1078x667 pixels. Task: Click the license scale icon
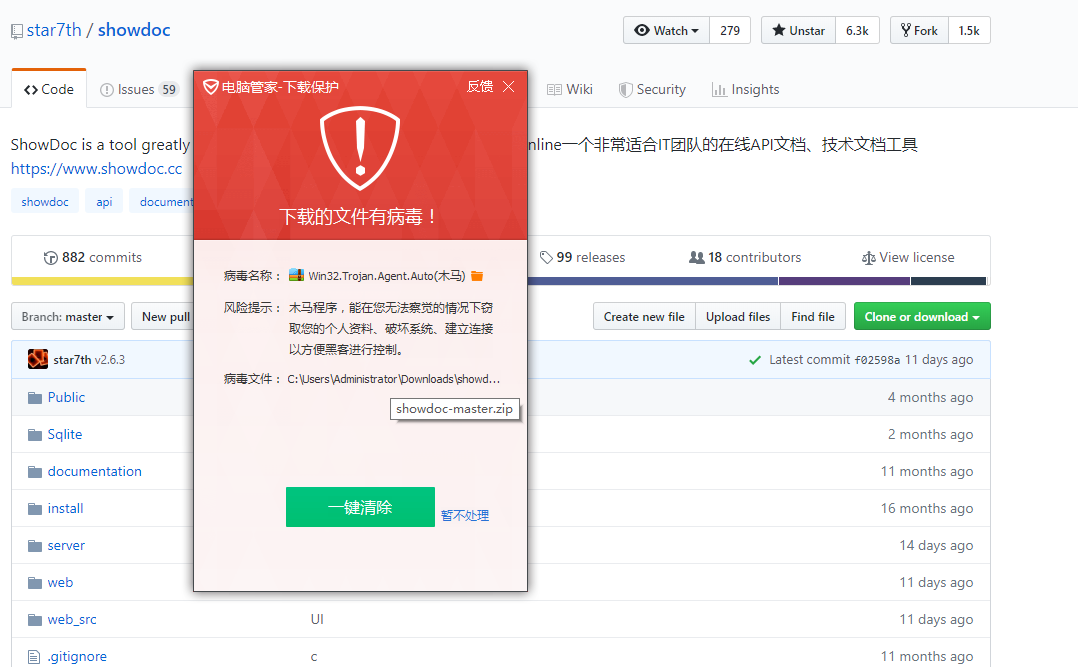click(868, 258)
